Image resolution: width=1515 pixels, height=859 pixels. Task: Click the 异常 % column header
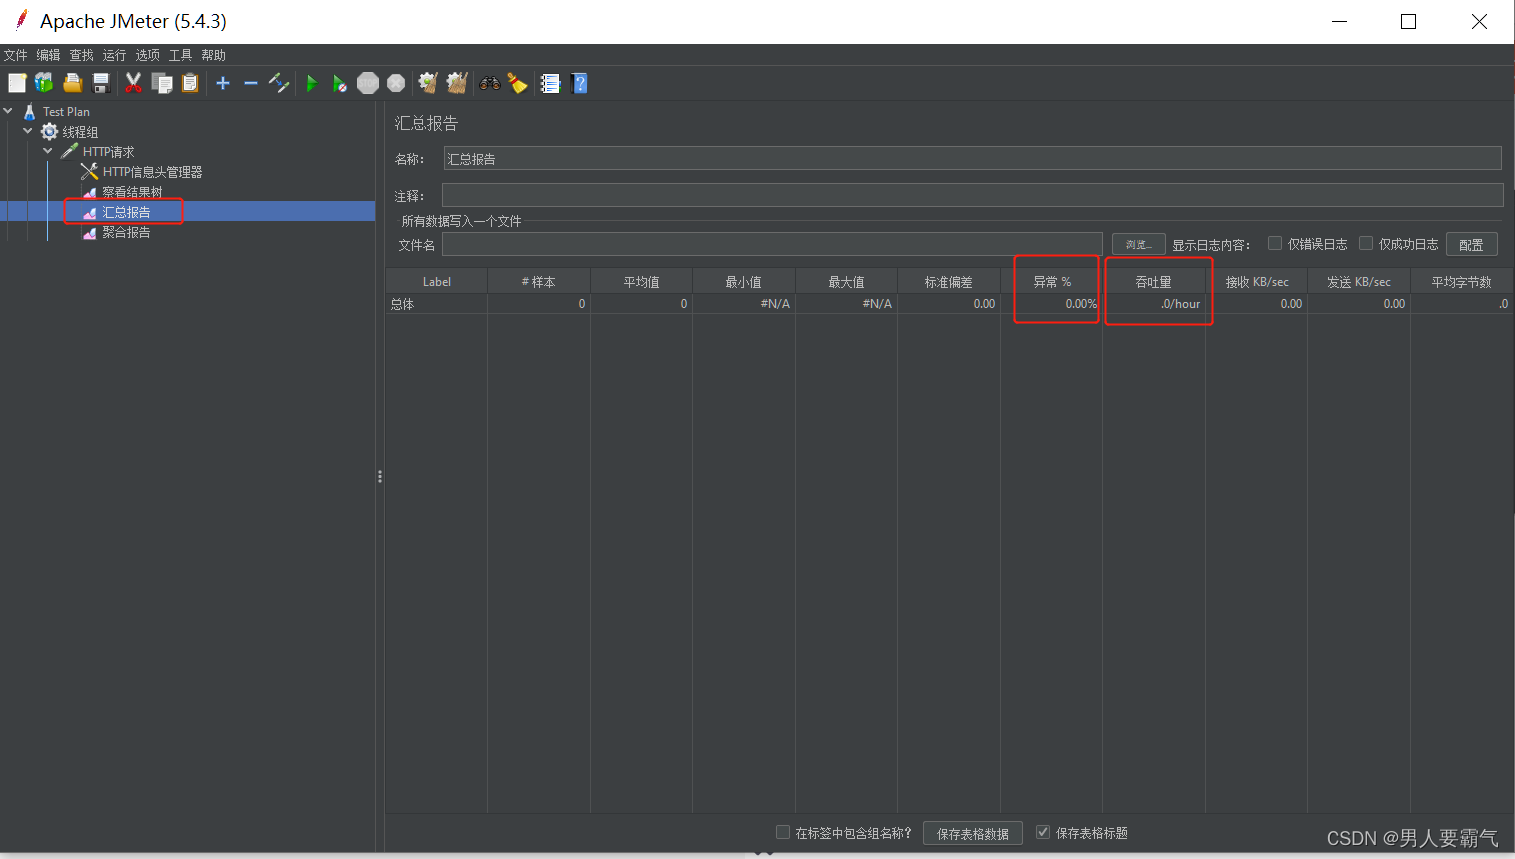tap(1051, 281)
